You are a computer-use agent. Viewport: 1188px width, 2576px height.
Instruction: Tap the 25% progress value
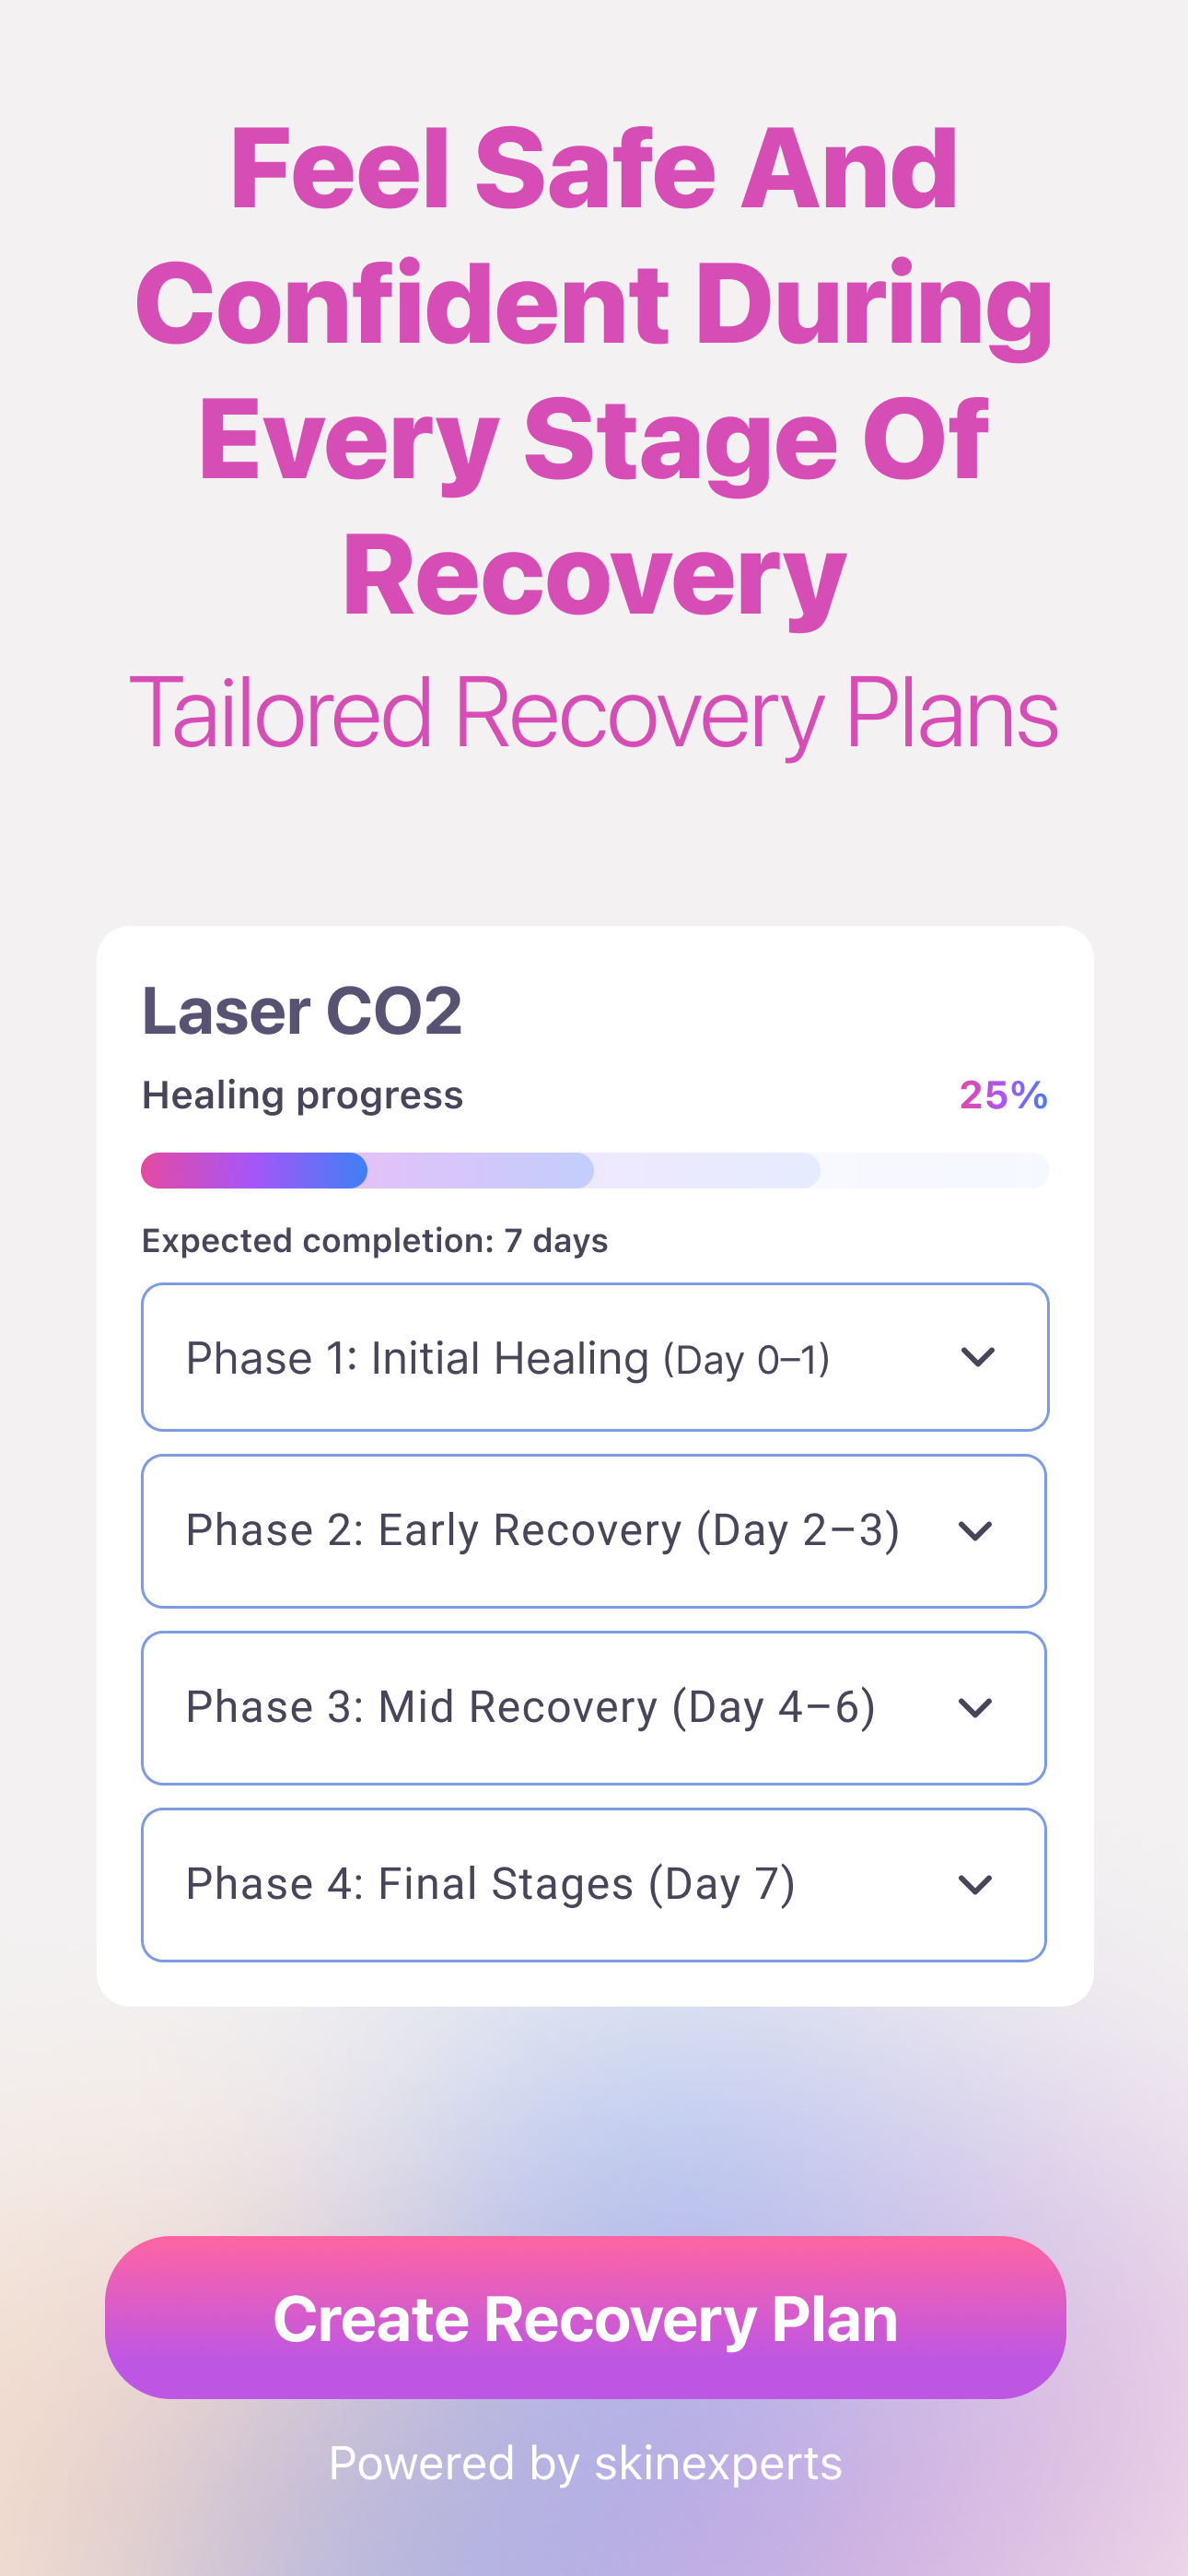click(1004, 1095)
